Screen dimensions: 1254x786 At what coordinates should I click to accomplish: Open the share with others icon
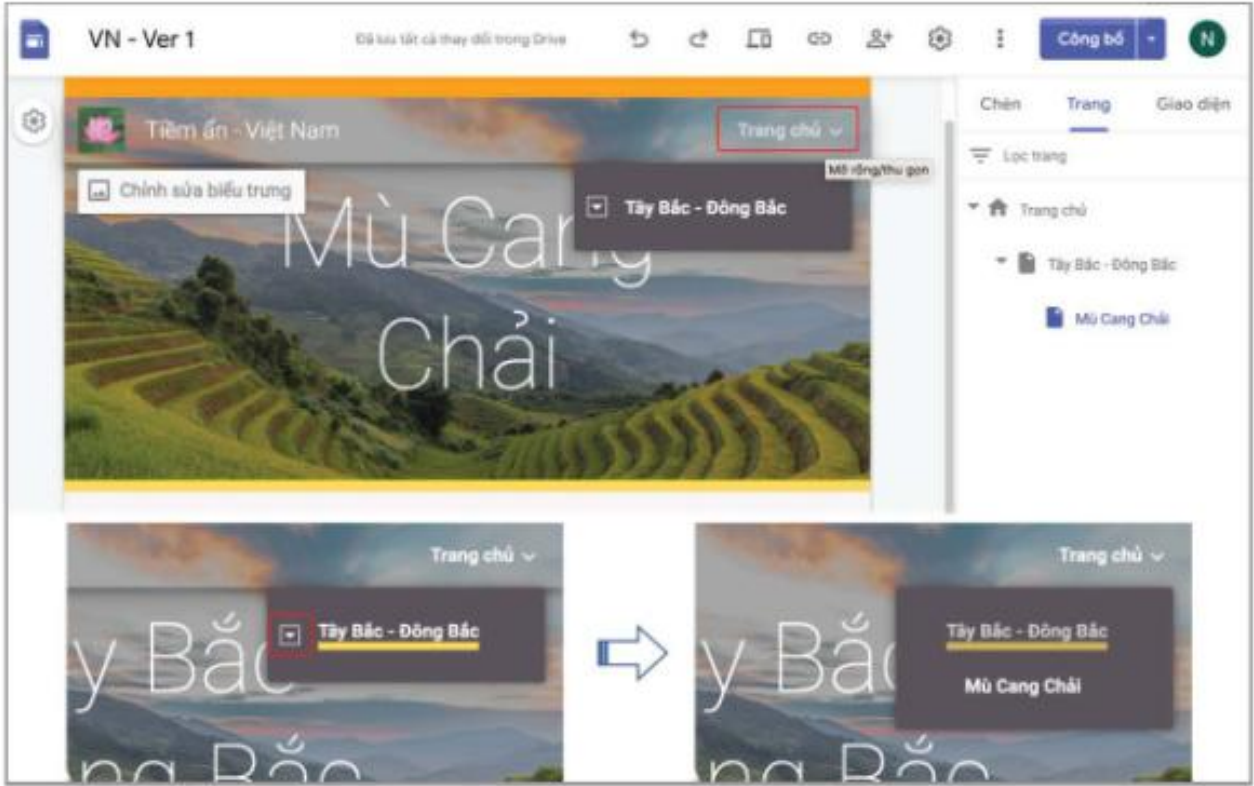pyautogui.click(x=879, y=39)
